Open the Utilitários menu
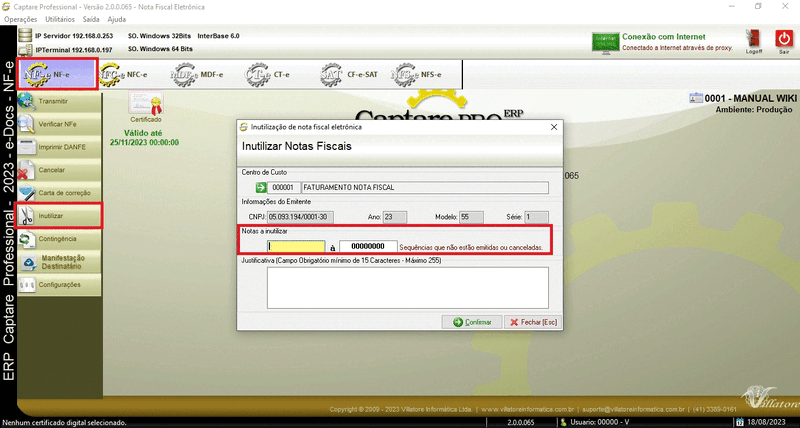Viewport: 800px width, 428px height. click(60, 19)
